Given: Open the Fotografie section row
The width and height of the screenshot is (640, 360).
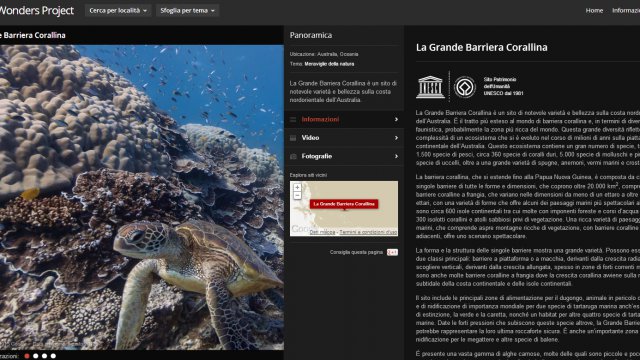Looking at the screenshot, I should pos(344,156).
